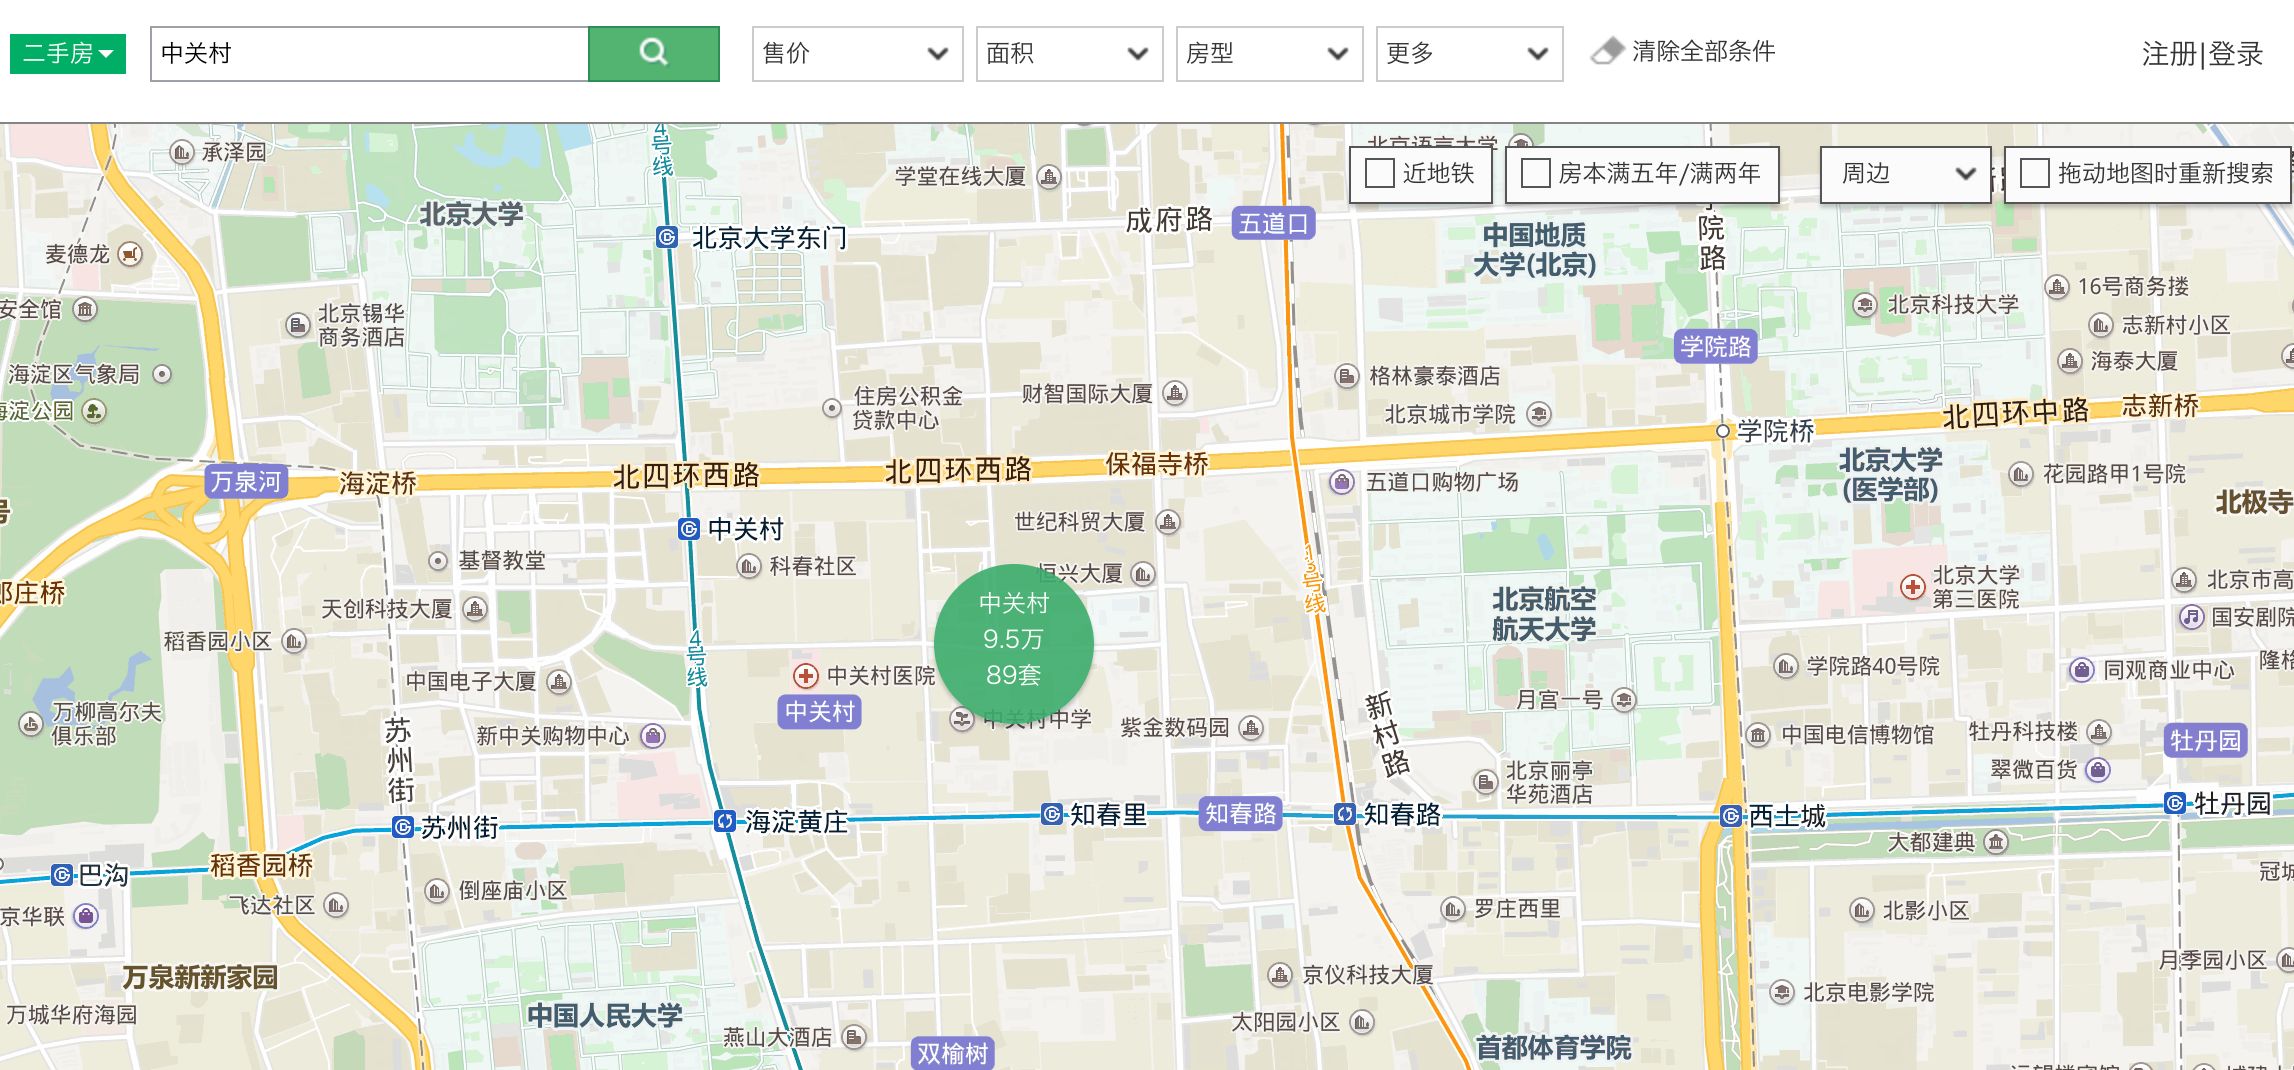The height and width of the screenshot is (1070, 2294).
Task: Click the 首都体育学院 map label
Action: pos(1553,1047)
